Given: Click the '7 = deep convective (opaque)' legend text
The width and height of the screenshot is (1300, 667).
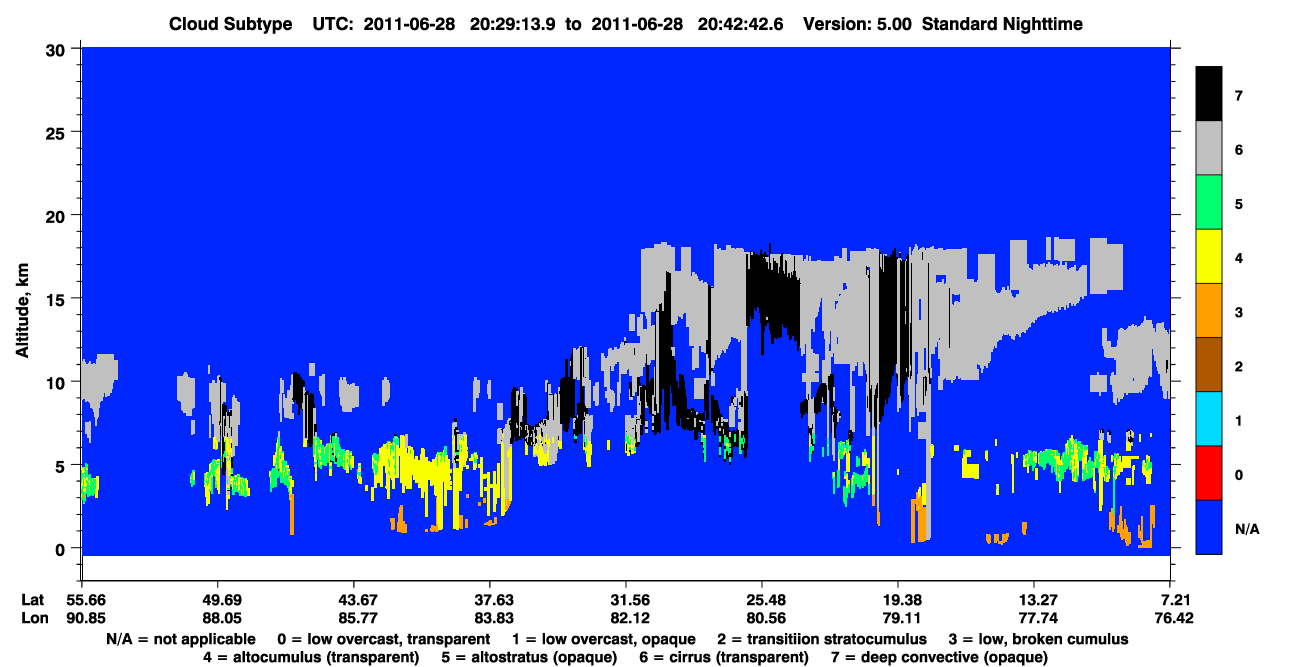Looking at the screenshot, I should click(940, 657).
